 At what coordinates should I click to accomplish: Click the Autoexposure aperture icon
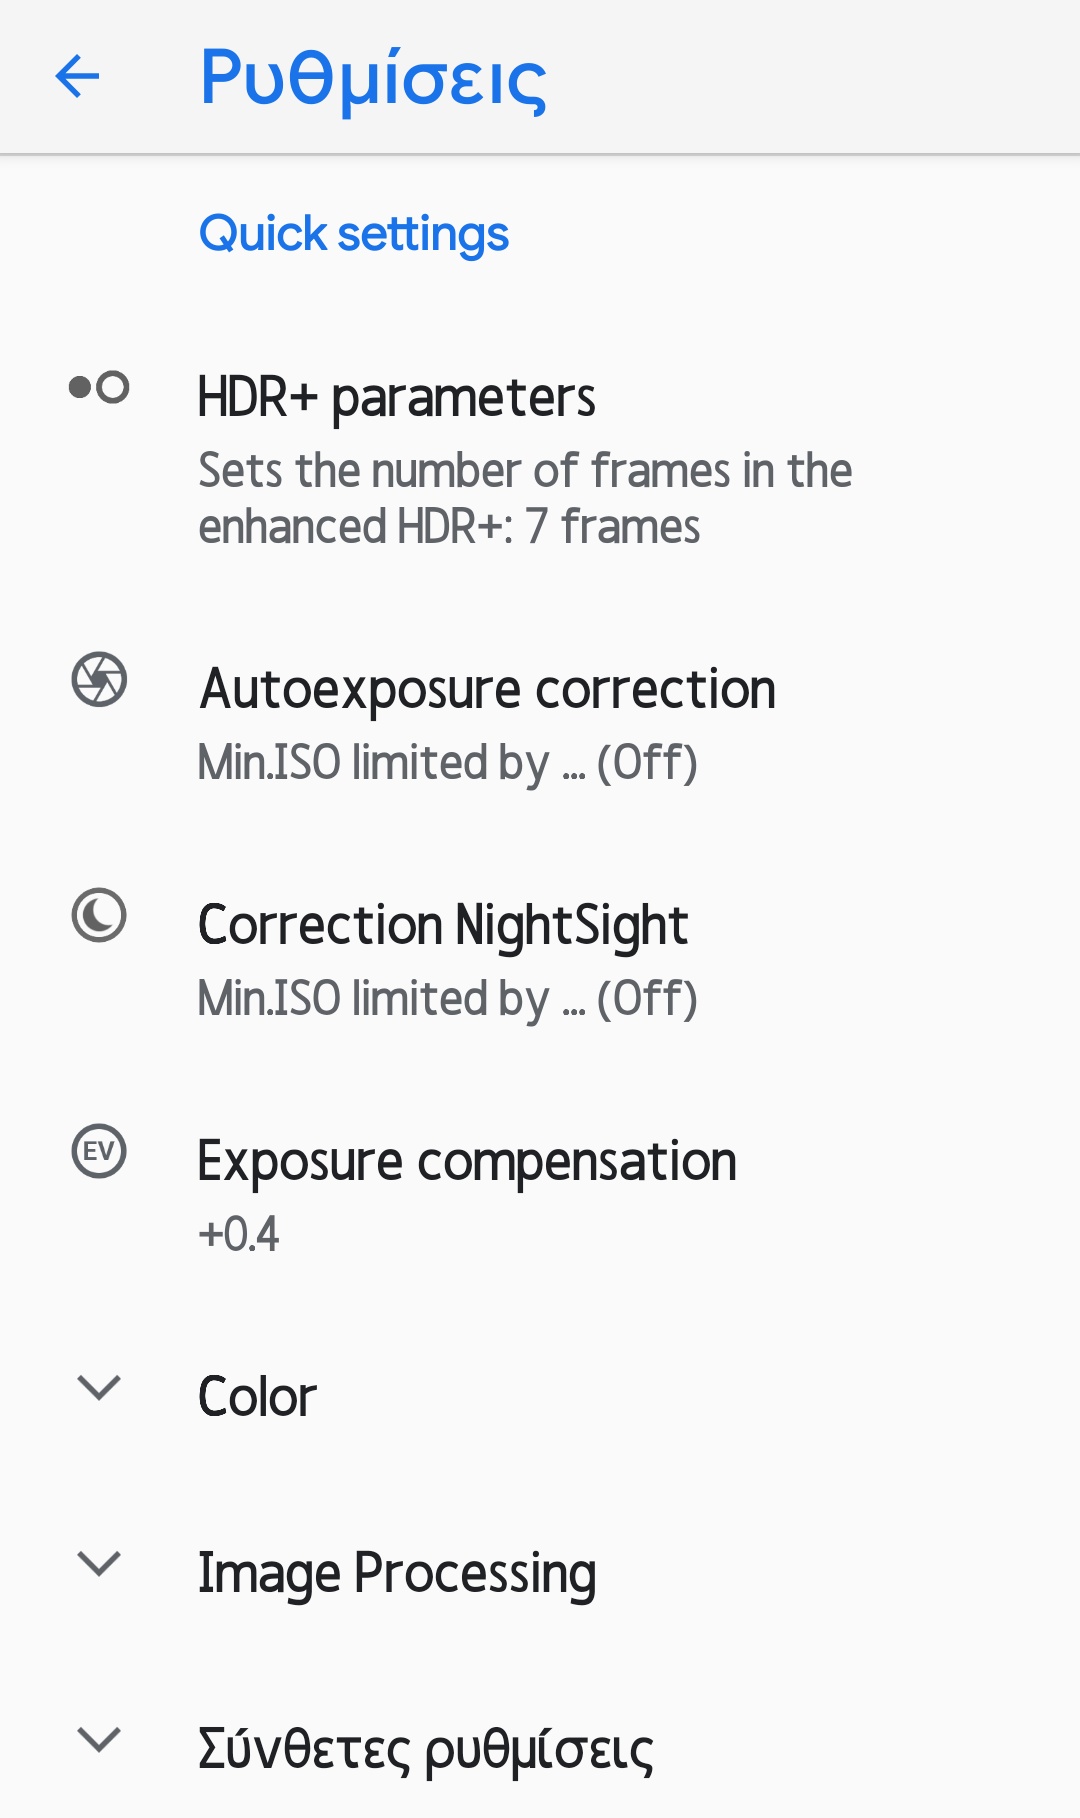pos(99,680)
